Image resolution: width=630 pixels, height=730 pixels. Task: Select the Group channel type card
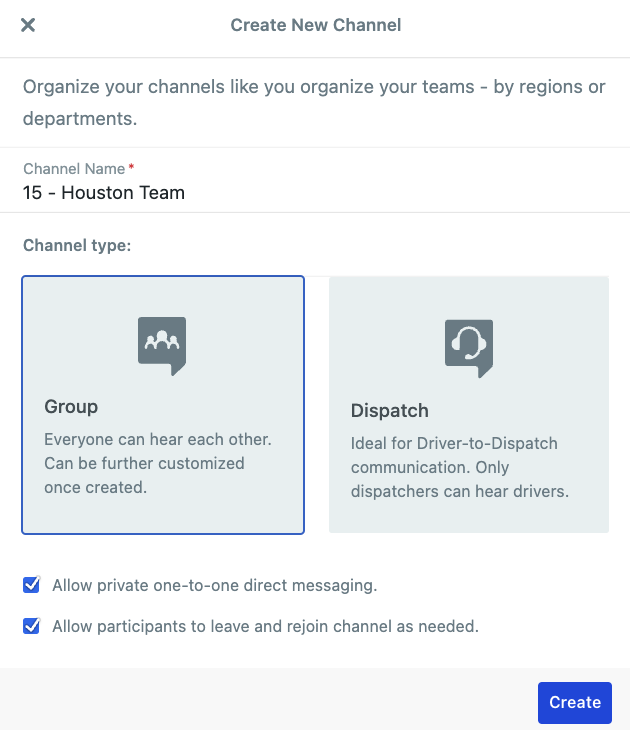pyautogui.click(x=163, y=405)
